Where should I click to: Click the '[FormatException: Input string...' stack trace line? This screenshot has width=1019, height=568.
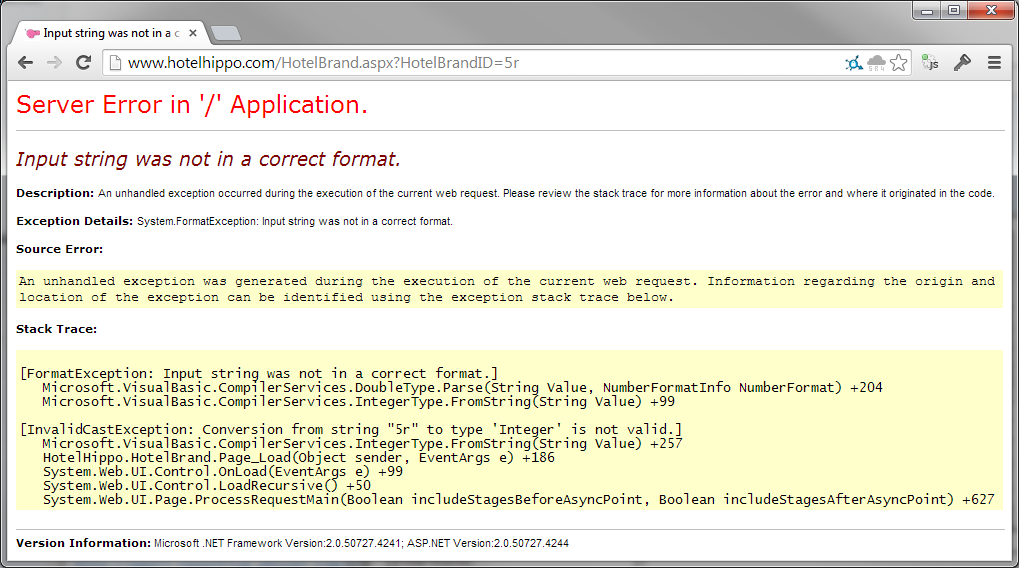259,374
